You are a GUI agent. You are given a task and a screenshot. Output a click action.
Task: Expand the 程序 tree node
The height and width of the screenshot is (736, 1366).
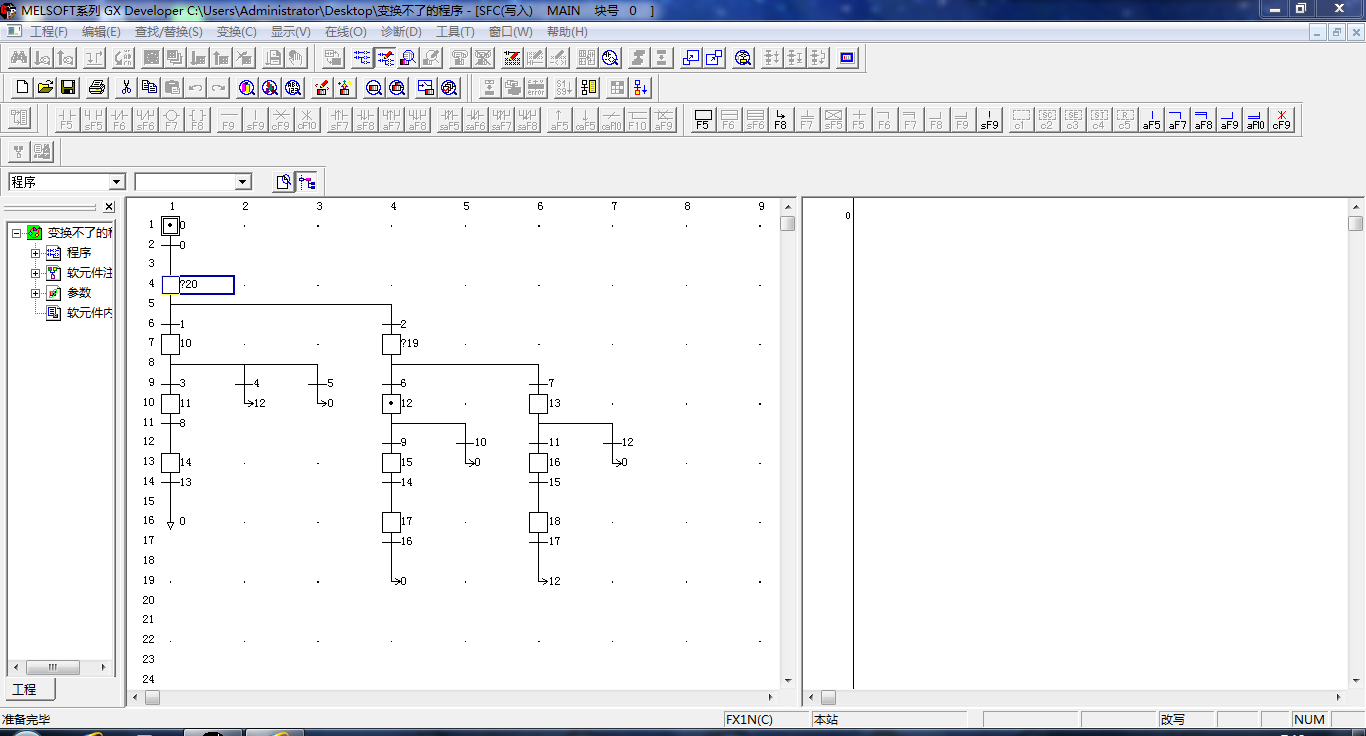pyautogui.click(x=35, y=253)
